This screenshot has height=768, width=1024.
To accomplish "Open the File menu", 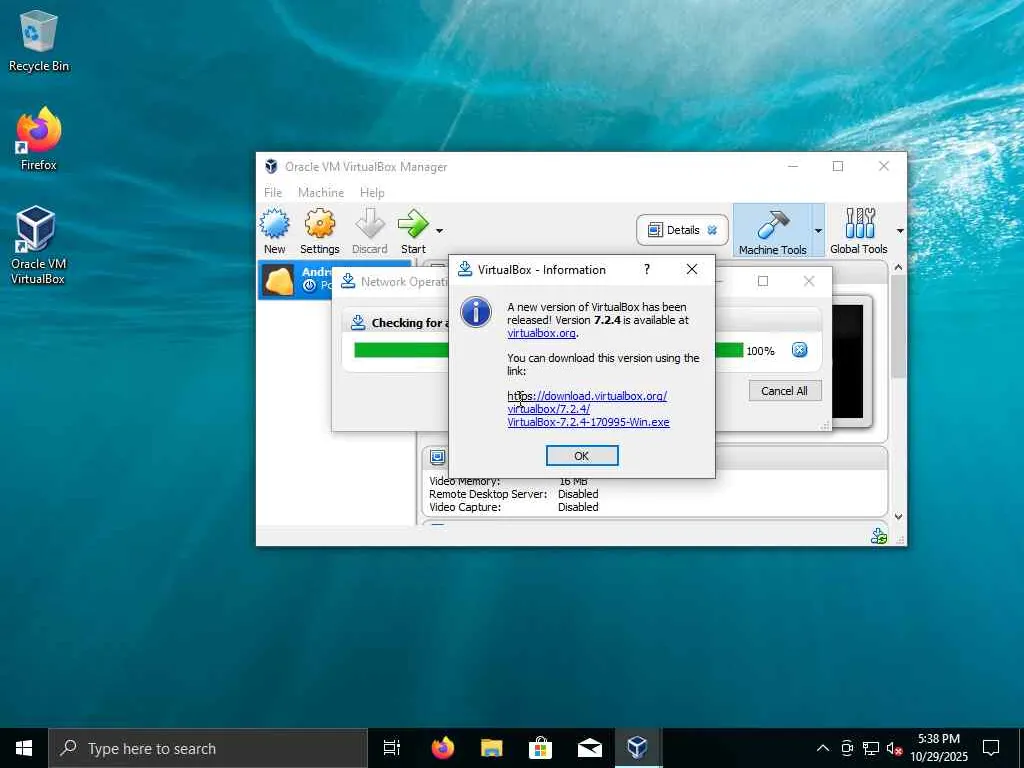I will 273,193.
